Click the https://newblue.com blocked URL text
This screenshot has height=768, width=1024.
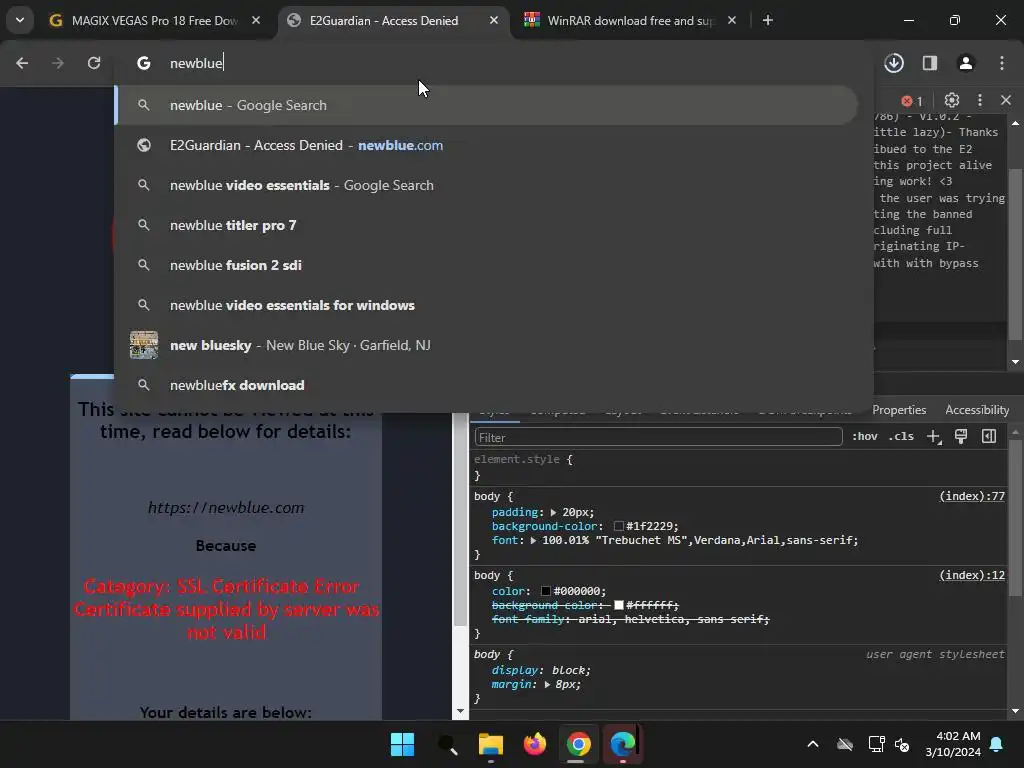click(x=226, y=507)
